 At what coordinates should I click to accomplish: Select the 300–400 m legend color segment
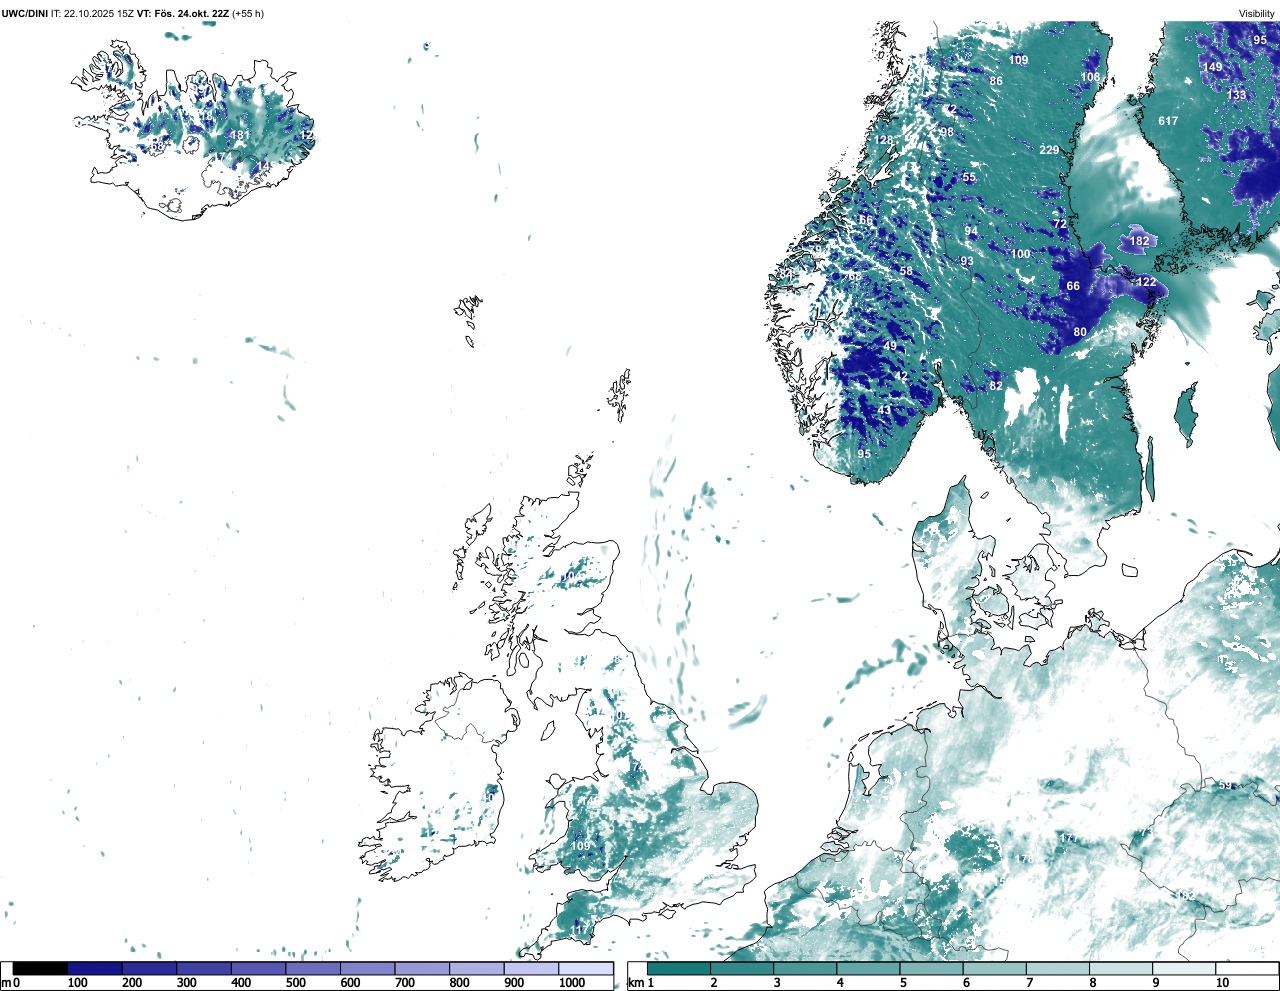click(x=204, y=969)
